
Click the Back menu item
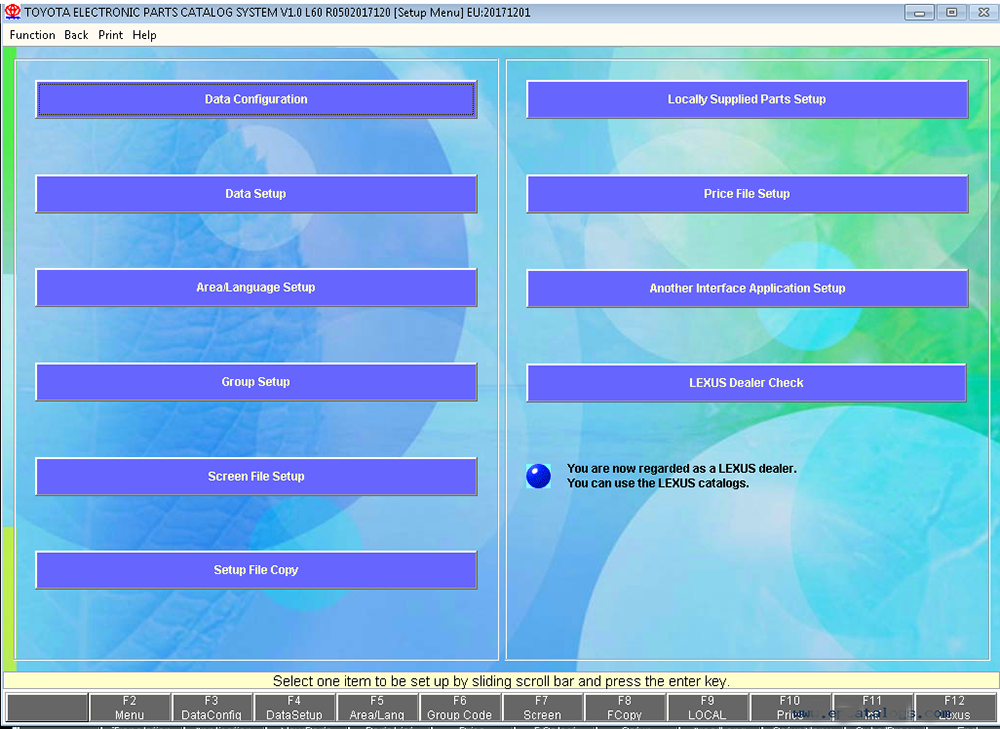pyautogui.click(x=77, y=35)
